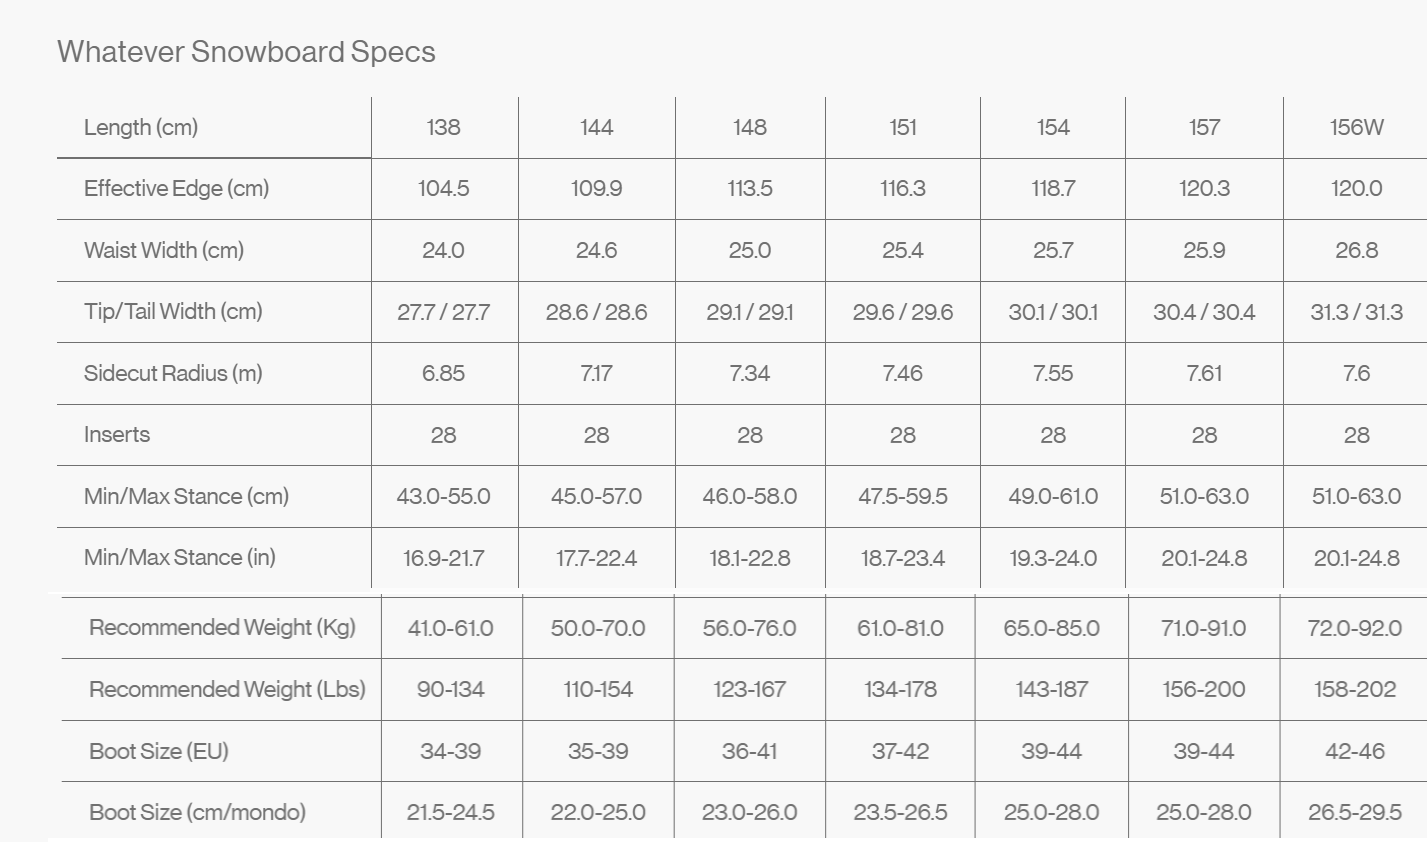Select the Effective Edge (cm) row label
This screenshot has width=1427, height=842.
(176, 189)
